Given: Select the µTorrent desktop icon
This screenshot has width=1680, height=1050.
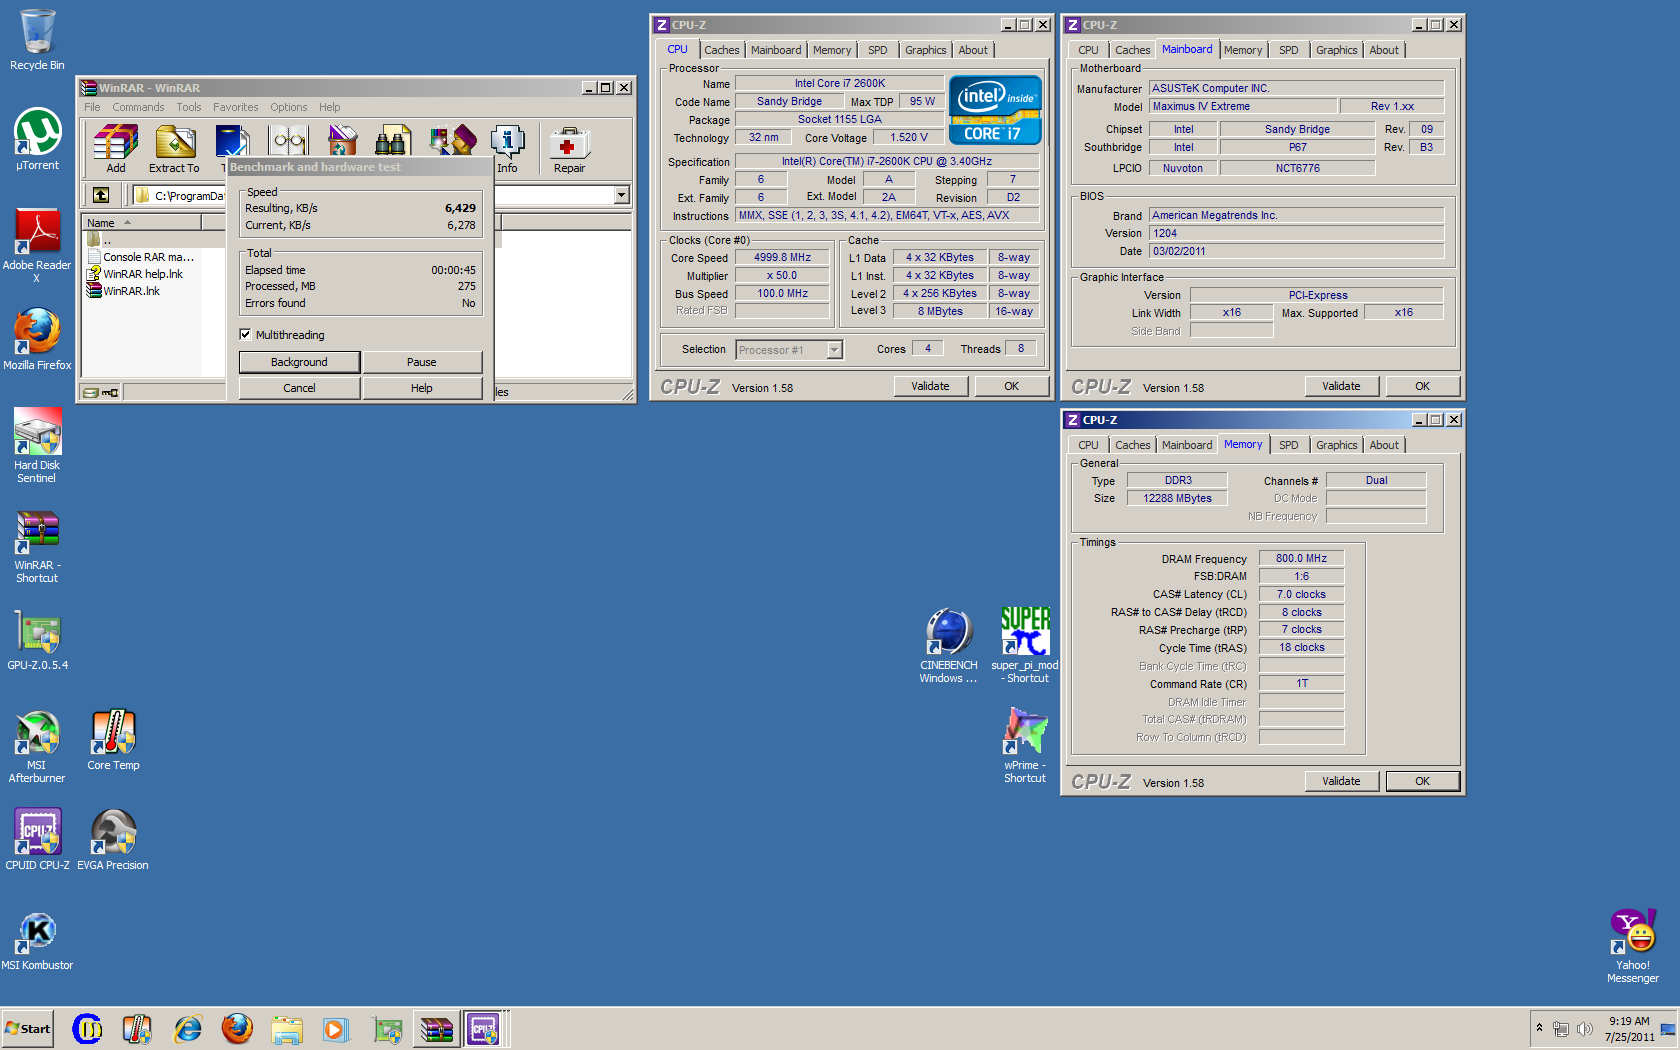Looking at the screenshot, I should pyautogui.click(x=37, y=139).
